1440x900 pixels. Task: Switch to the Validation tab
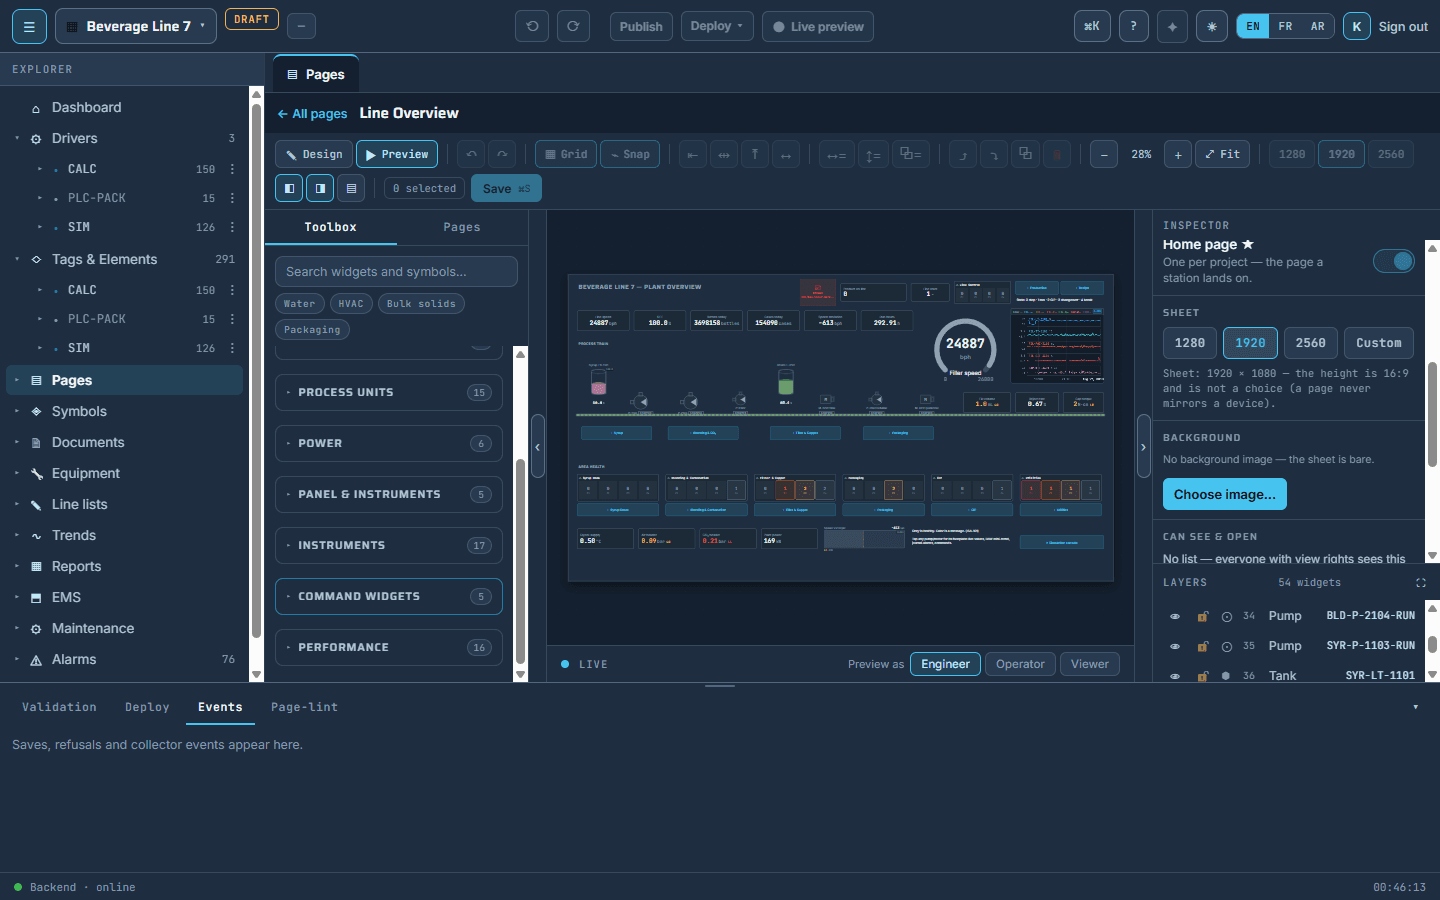point(59,707)
